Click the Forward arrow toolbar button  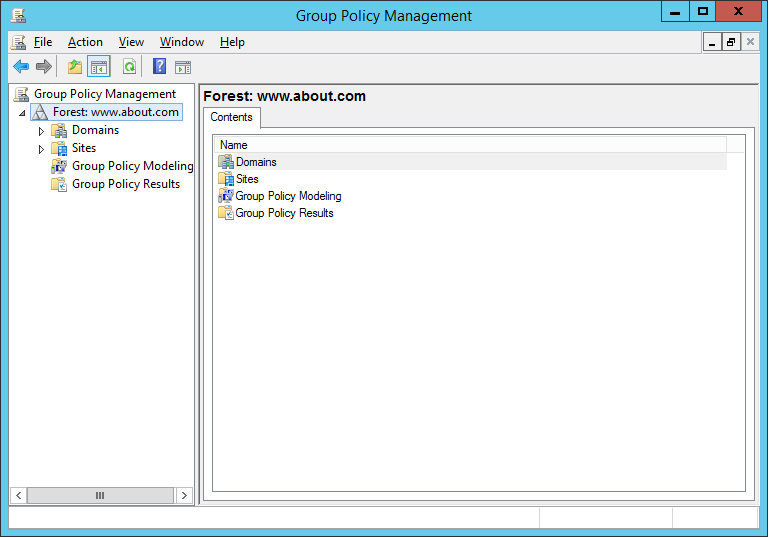coord(44,66)
